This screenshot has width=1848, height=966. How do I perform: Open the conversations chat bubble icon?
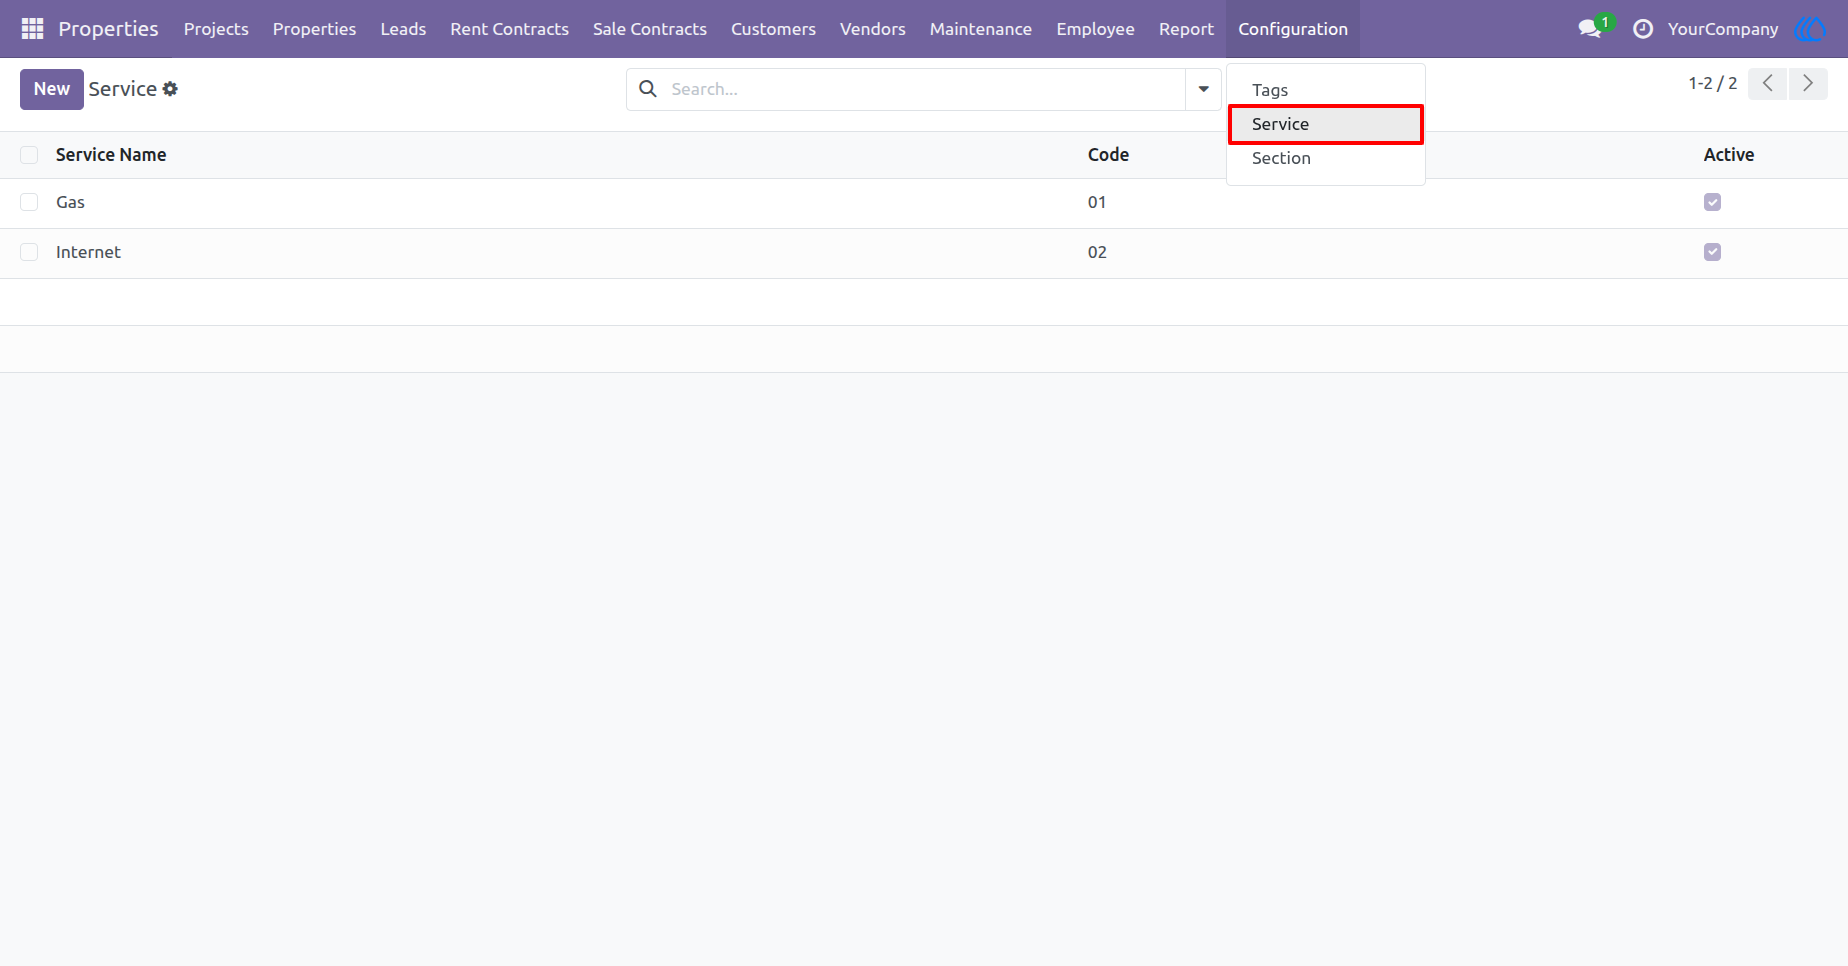[x=1590, y=29]
